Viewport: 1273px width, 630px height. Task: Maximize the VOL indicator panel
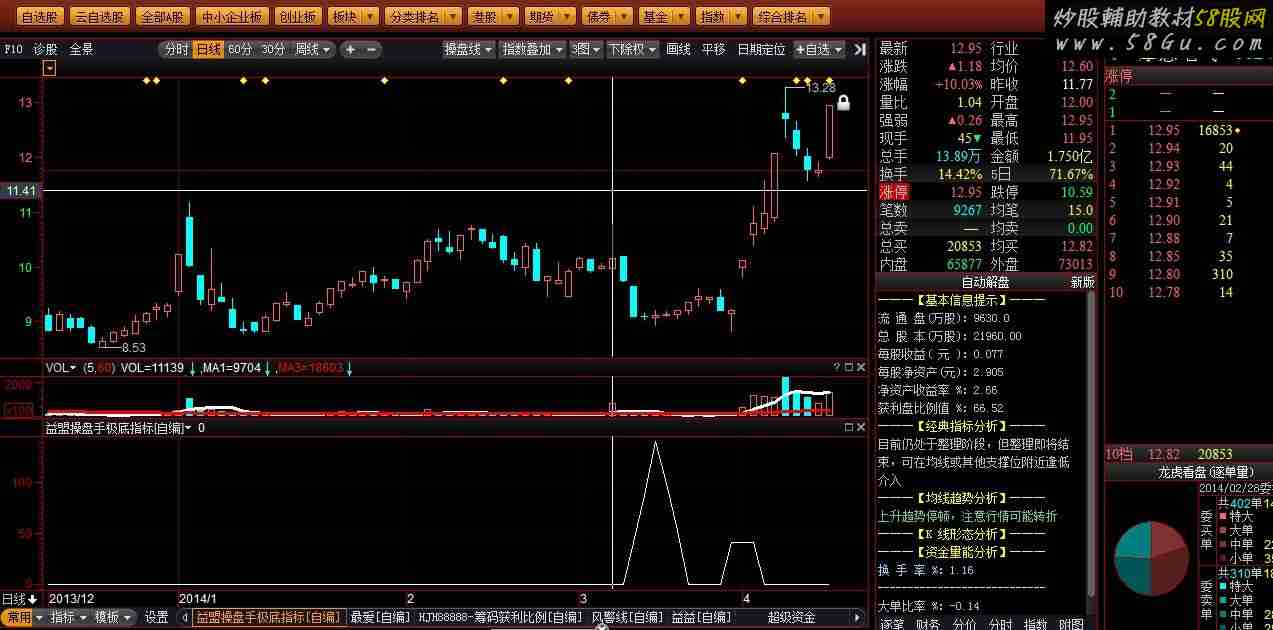coord(849,368)
